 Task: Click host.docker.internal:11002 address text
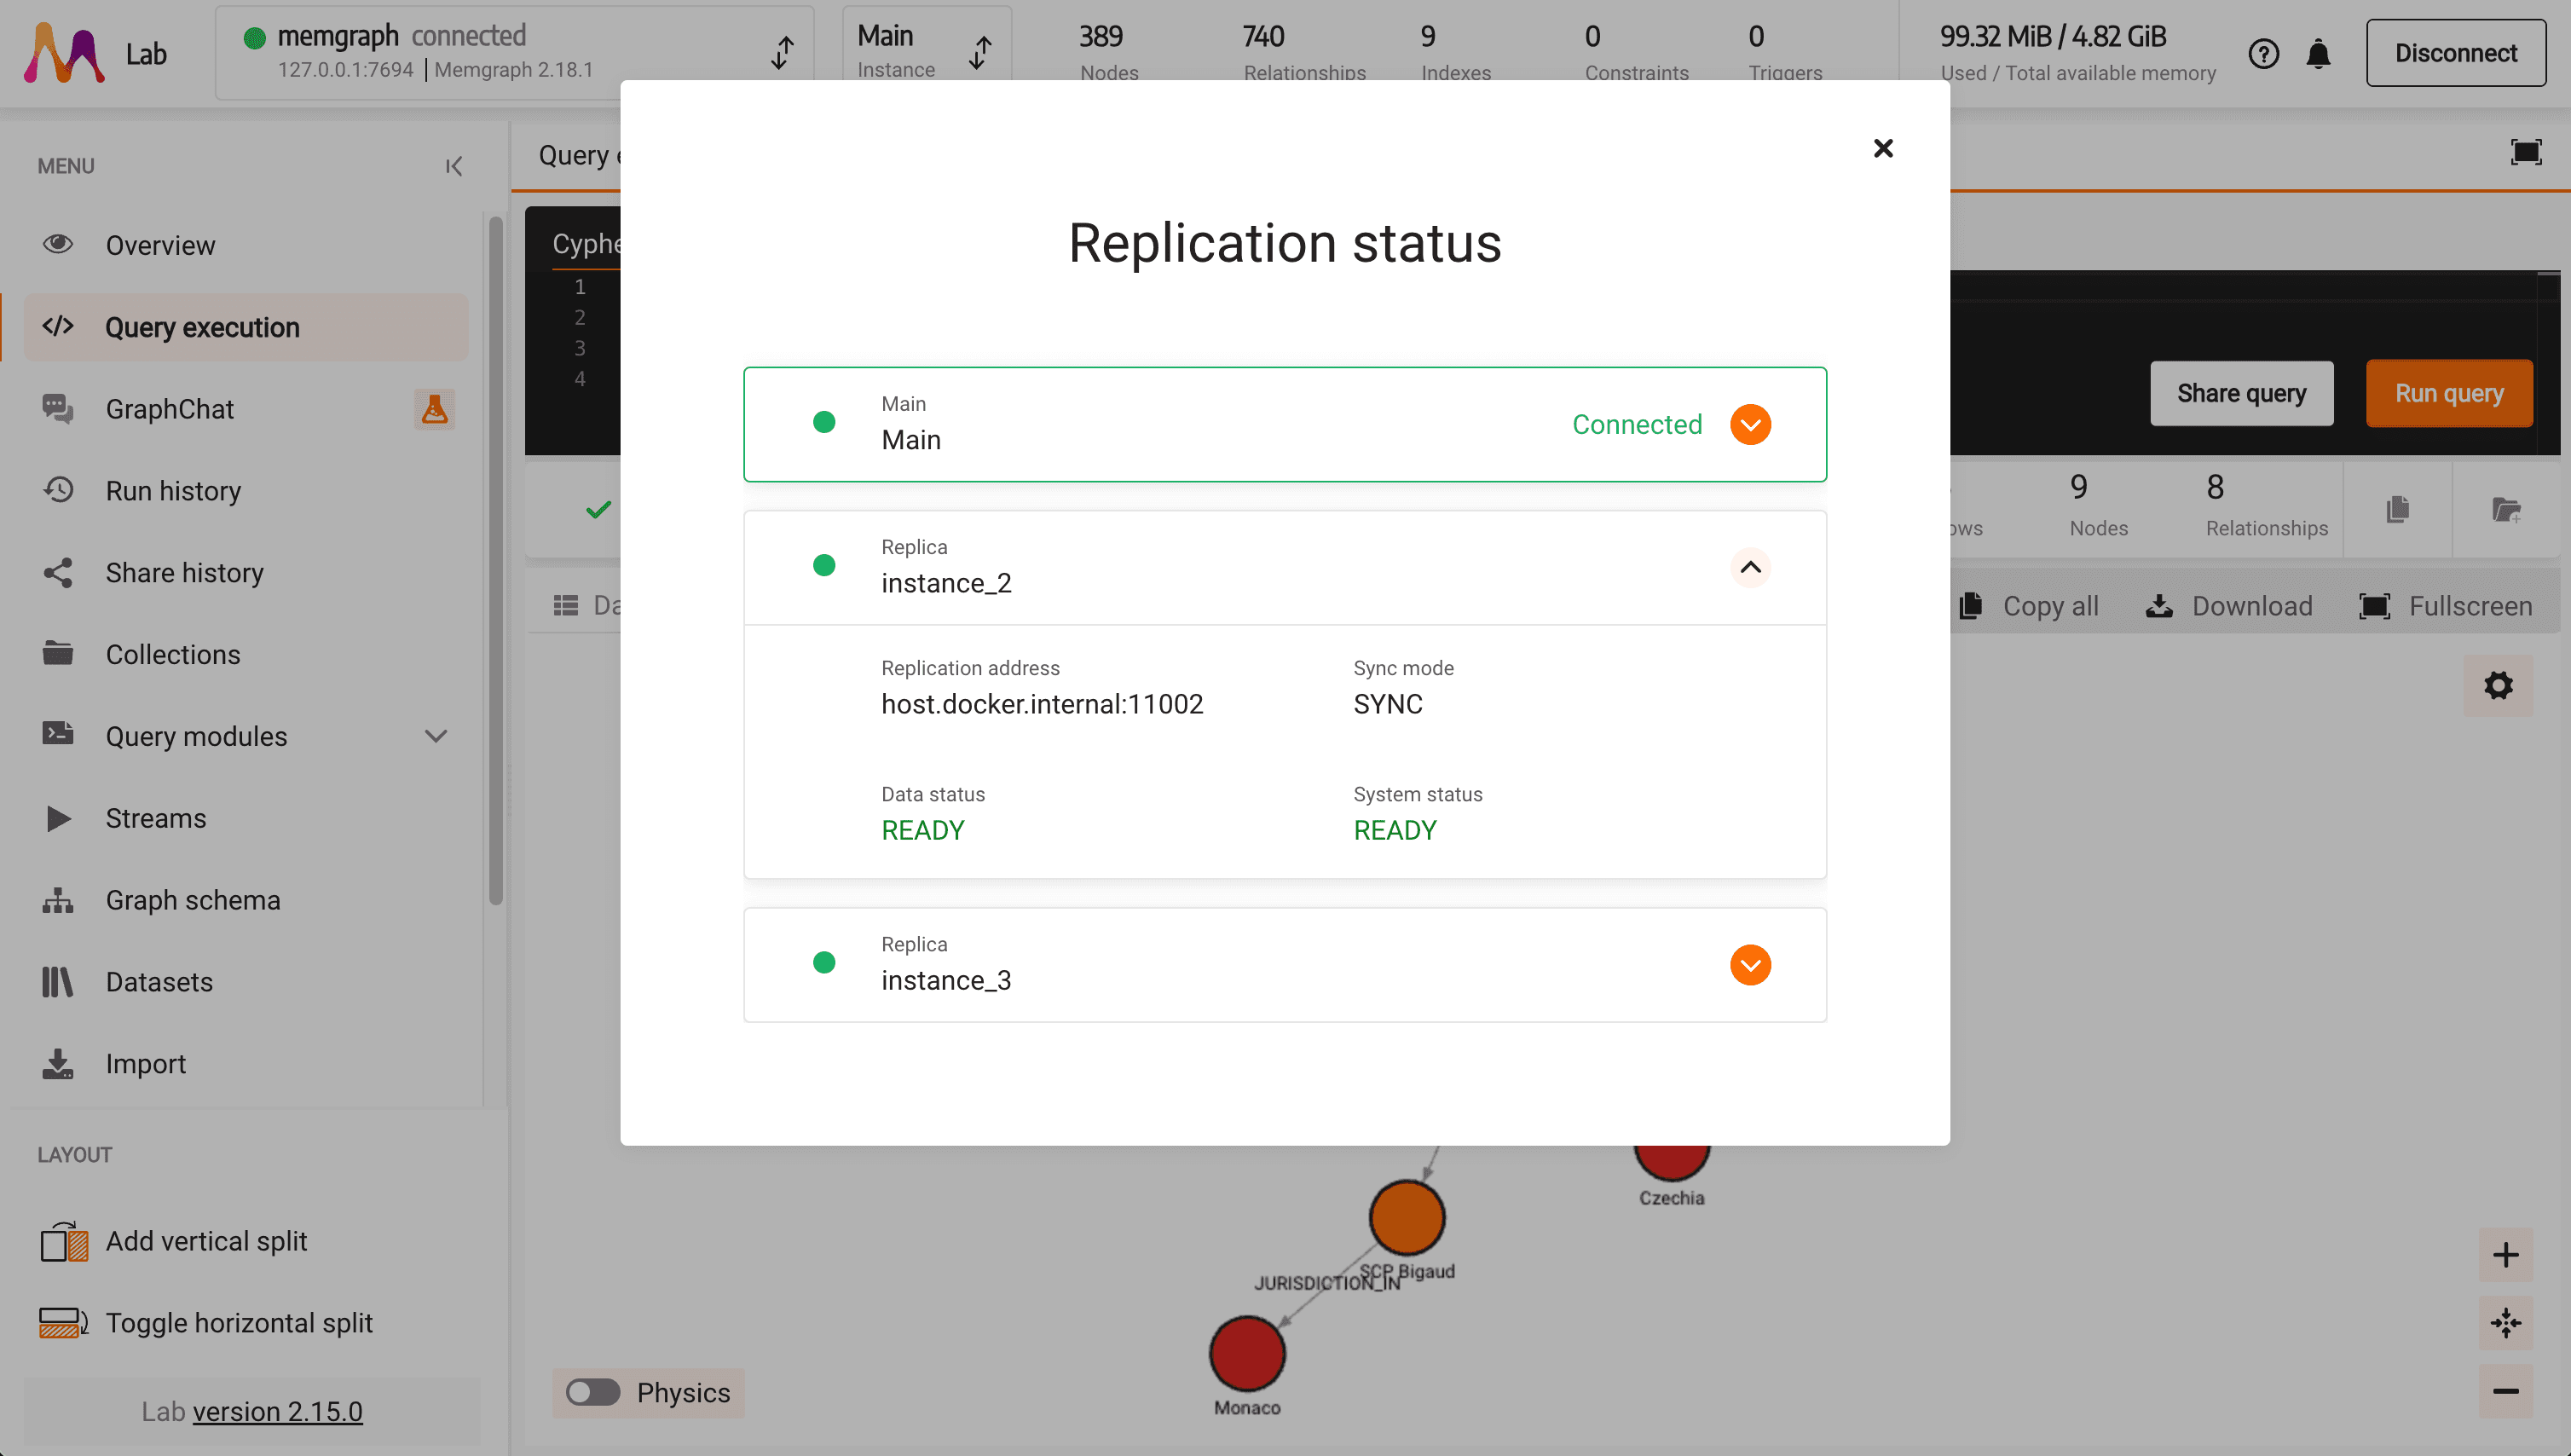(1042, 704)
